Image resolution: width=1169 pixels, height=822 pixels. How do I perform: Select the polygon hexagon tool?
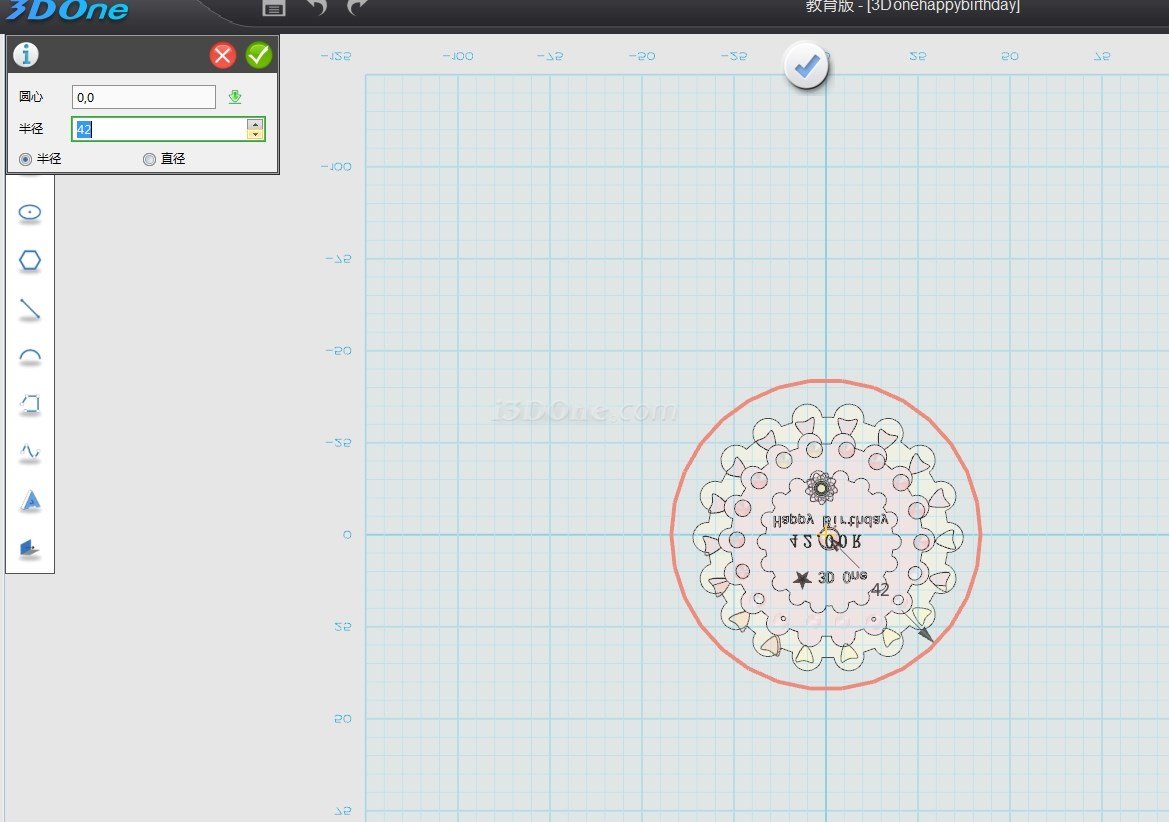coord(30,261)
